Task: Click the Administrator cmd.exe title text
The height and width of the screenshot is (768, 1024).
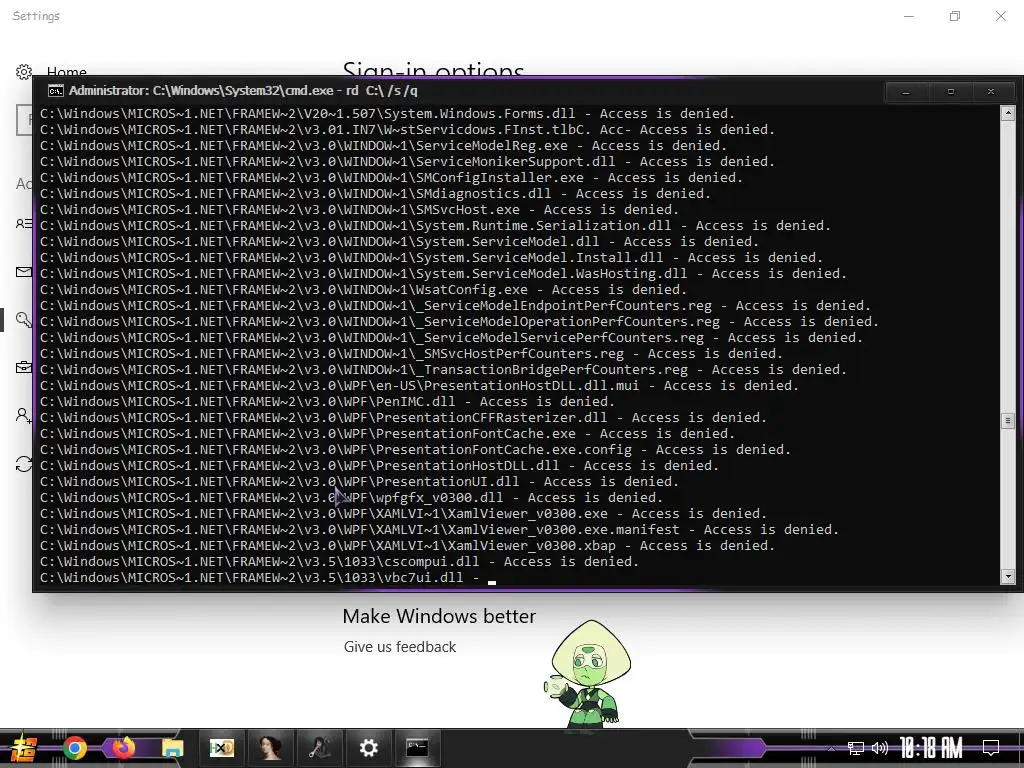Action: pyautogui.click(x=243, y=91)
